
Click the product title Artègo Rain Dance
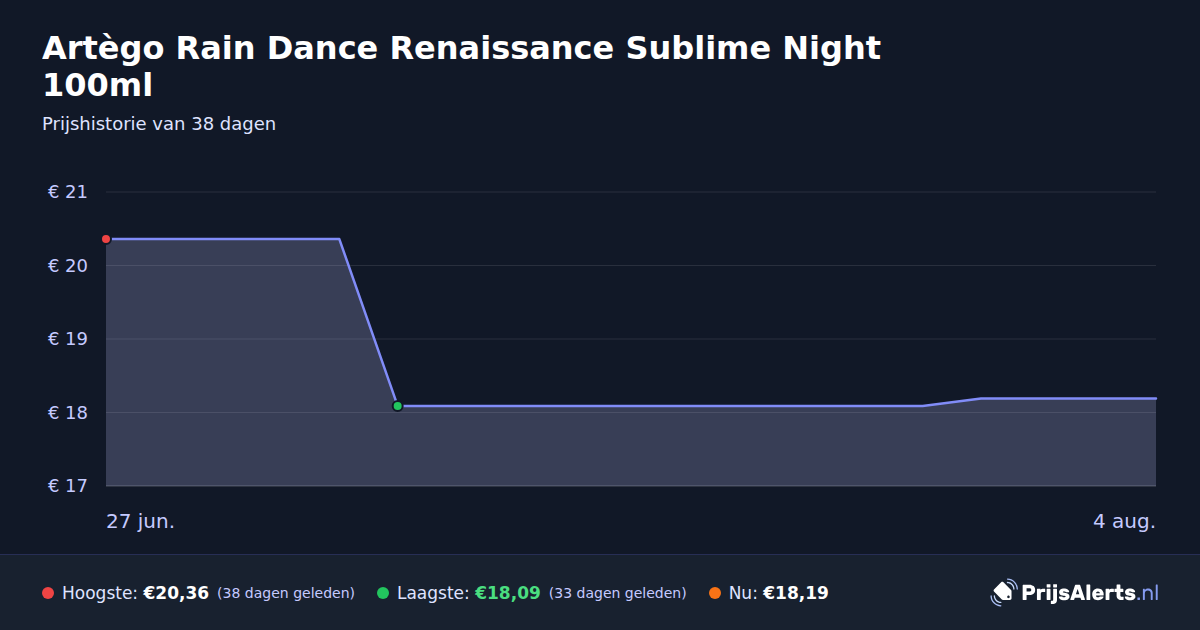pos(461,66)
